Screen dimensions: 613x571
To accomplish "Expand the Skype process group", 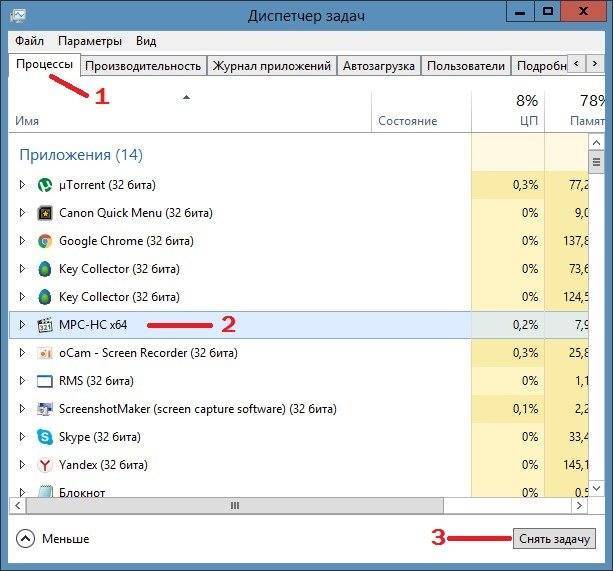I will coord(22,437).
